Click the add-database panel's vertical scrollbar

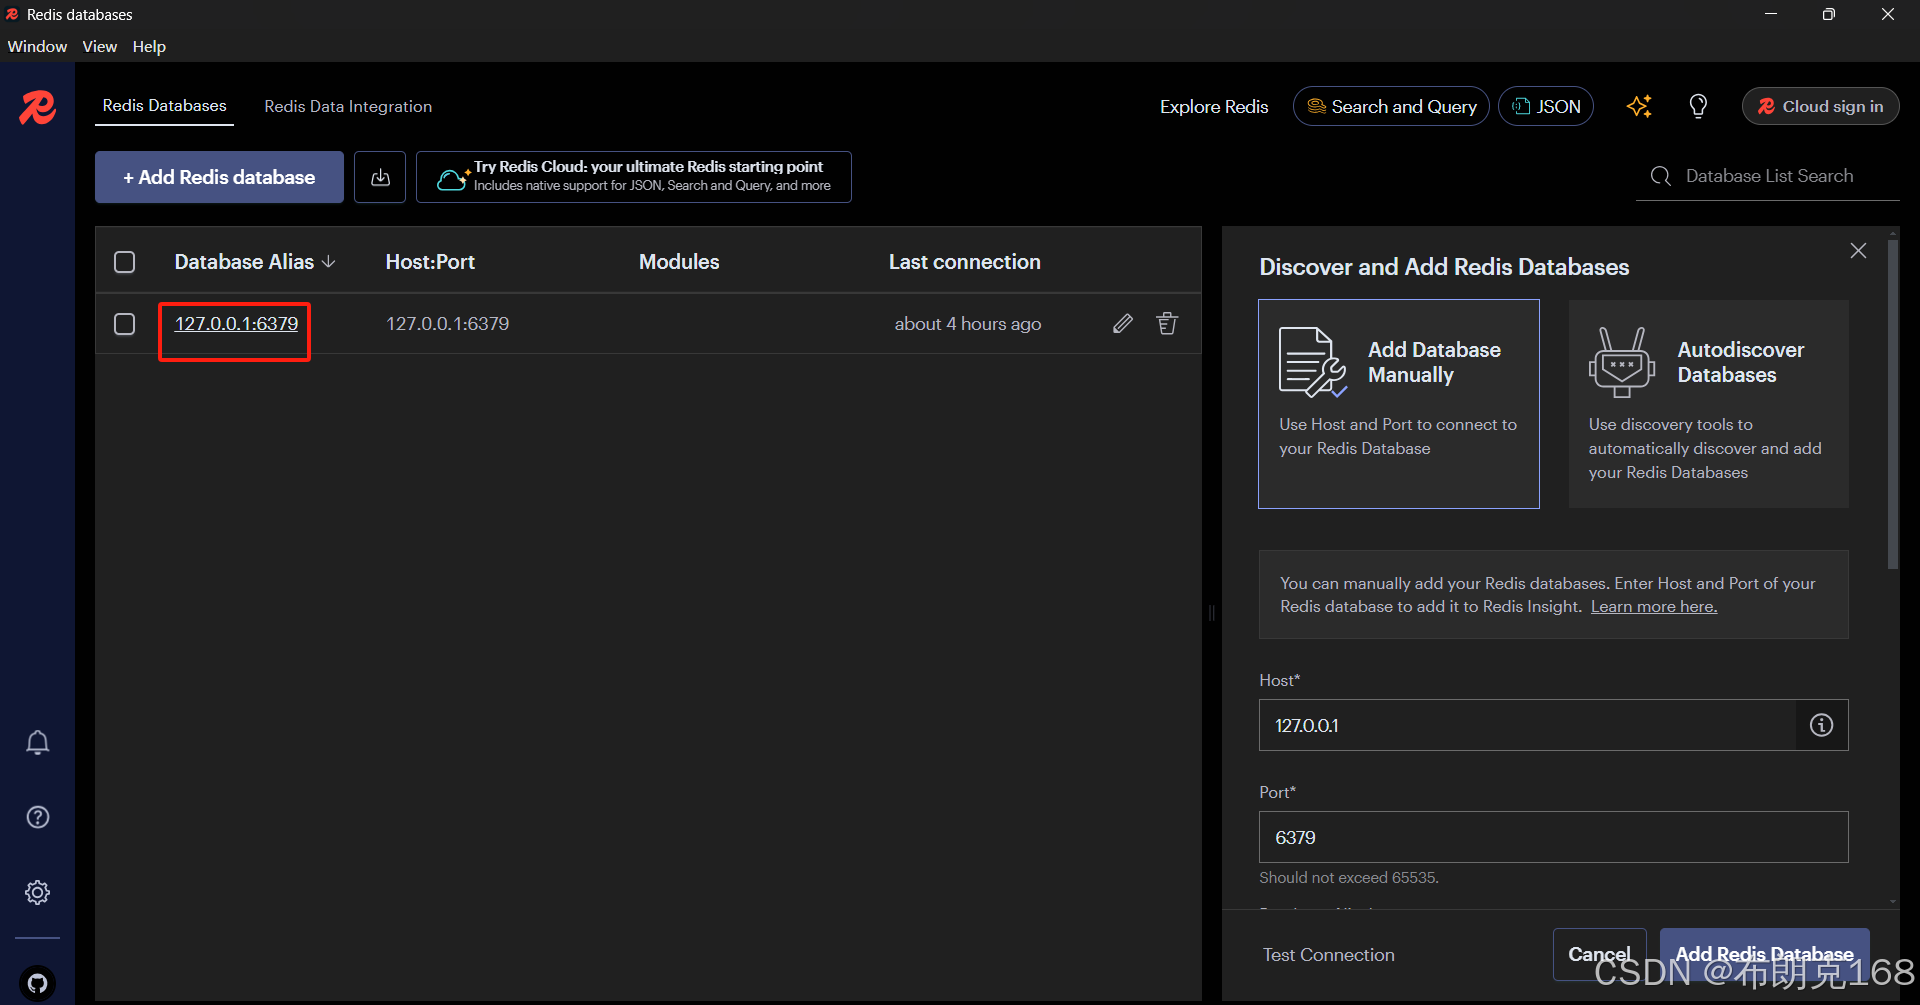point(1892,405)
